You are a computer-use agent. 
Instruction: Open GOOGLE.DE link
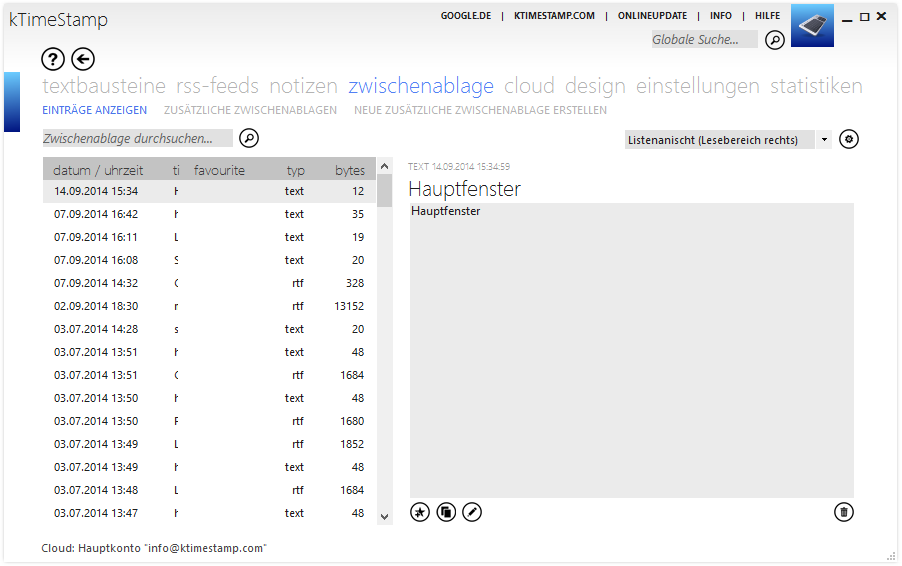click(466, 16)
